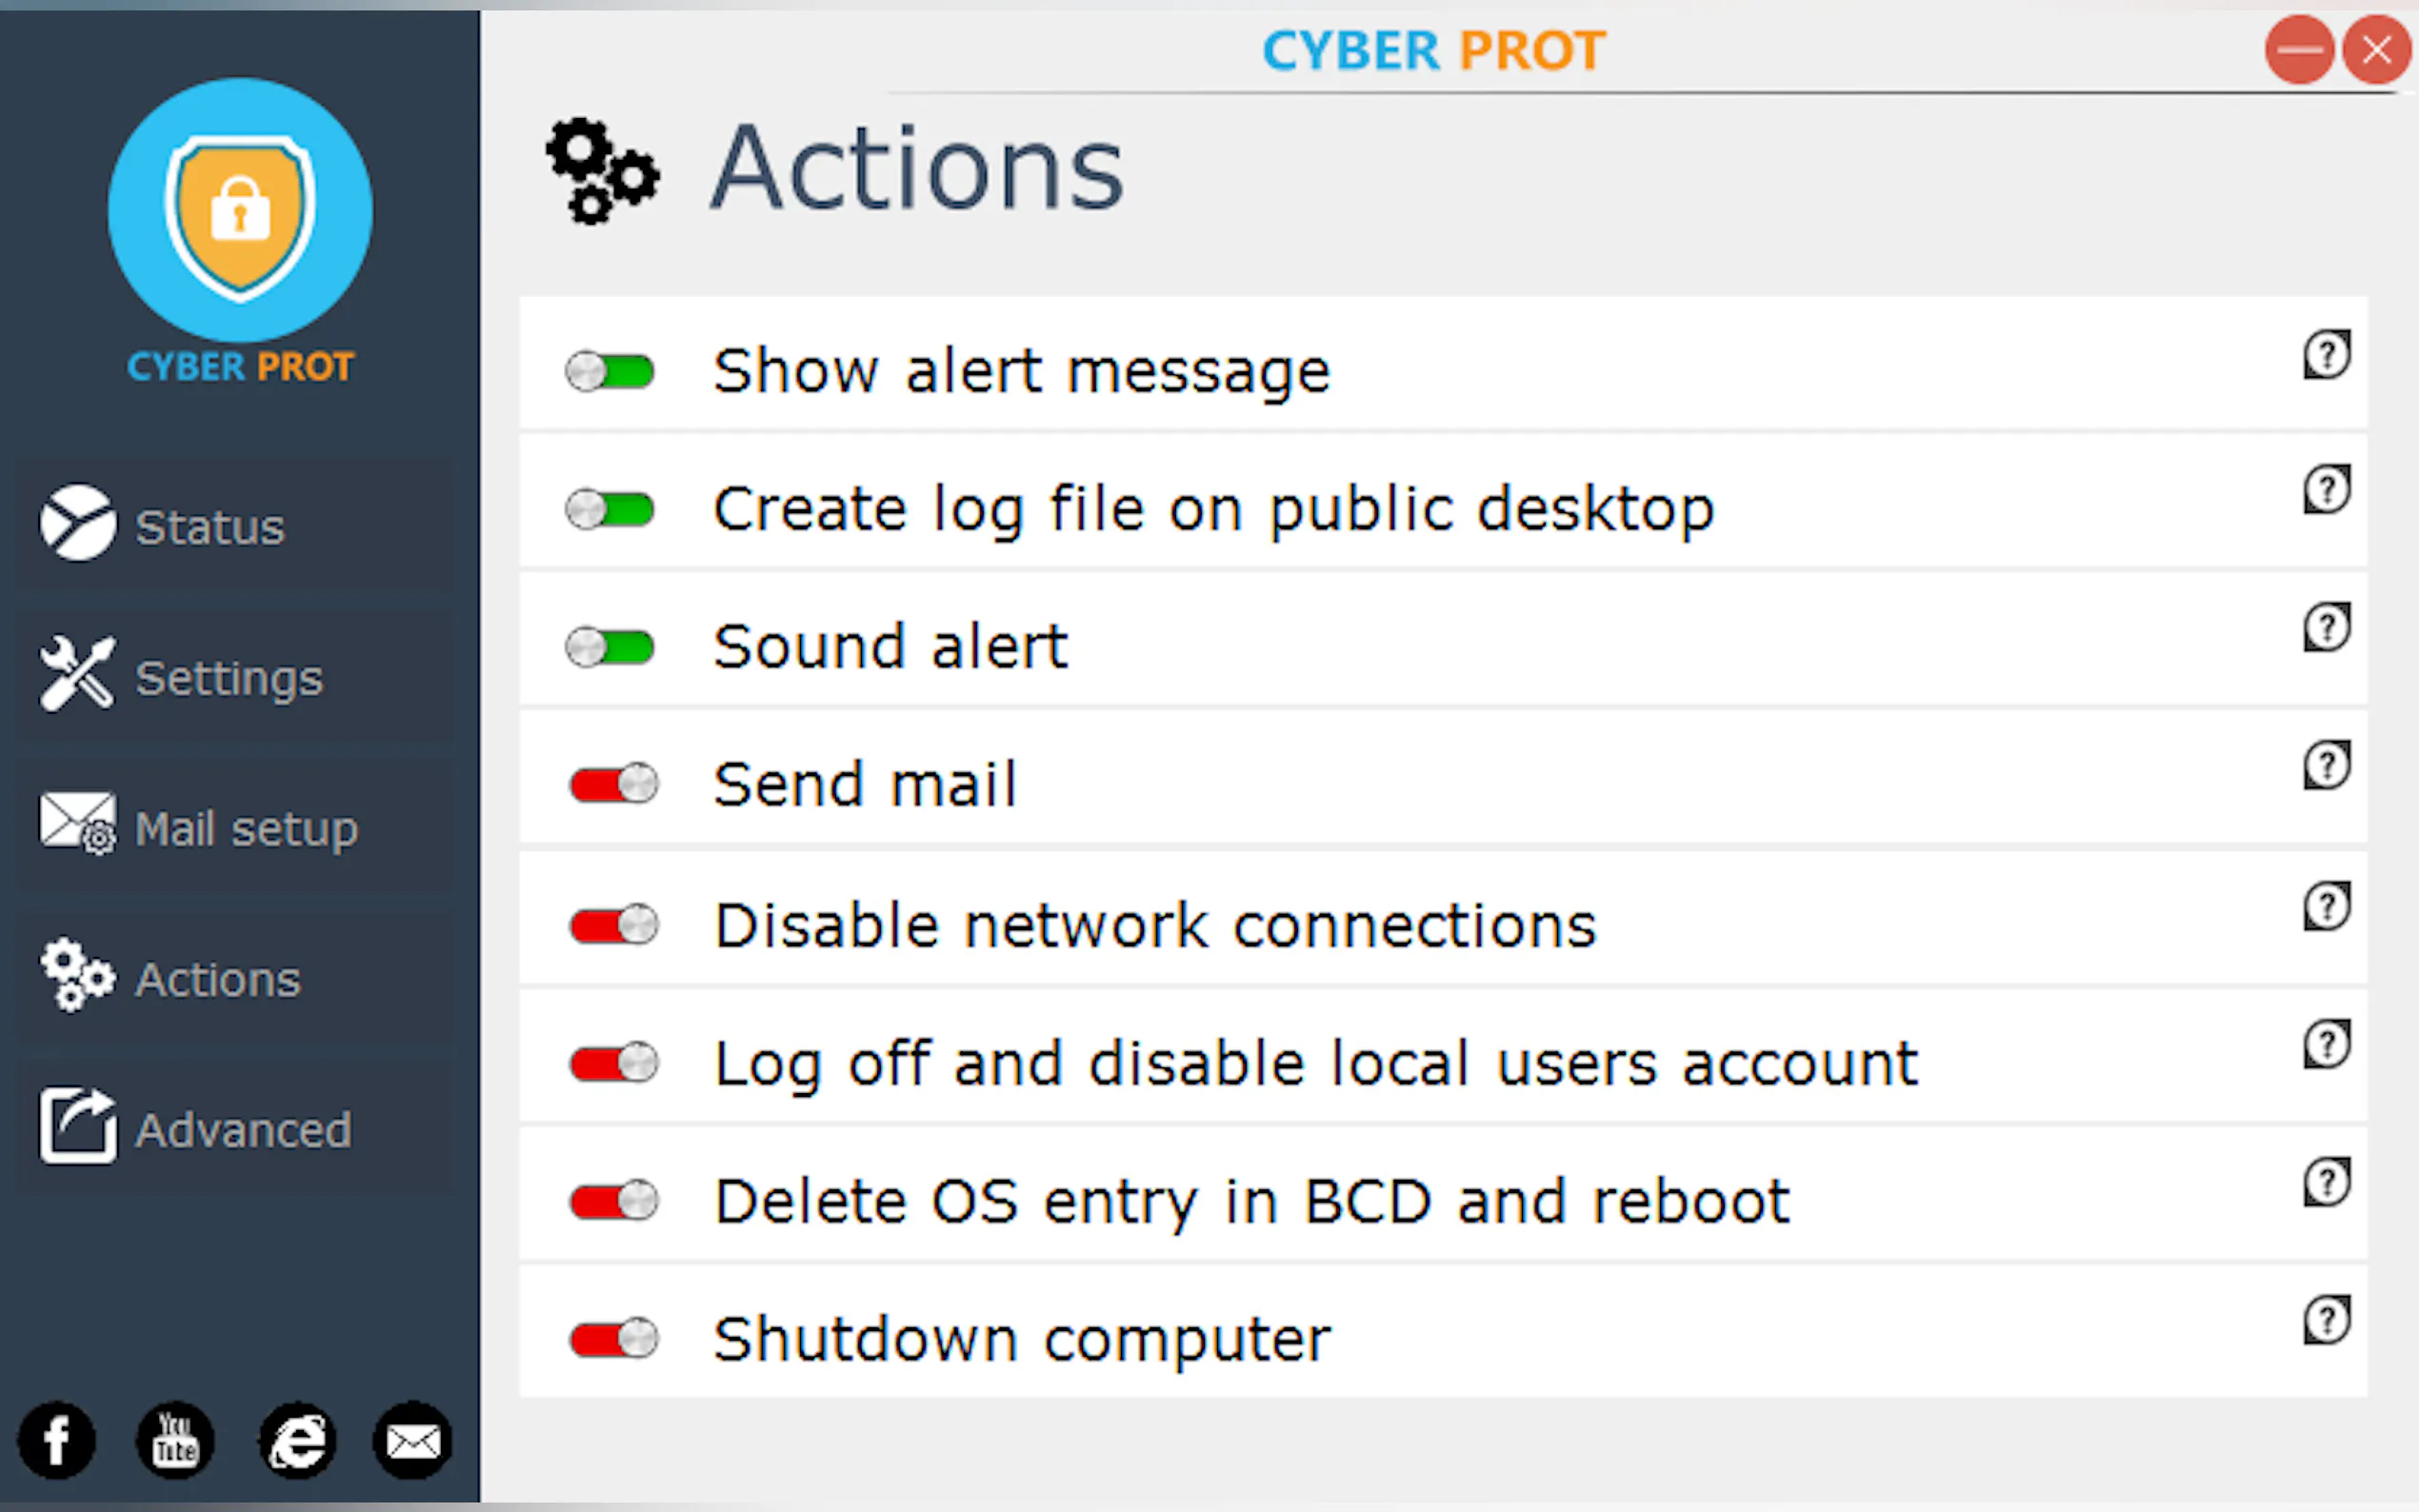Image resolution: width=2419 pixels, height=1512 pixels.
Task: Enable the Send mail toggle
Action: coord(614,784)
